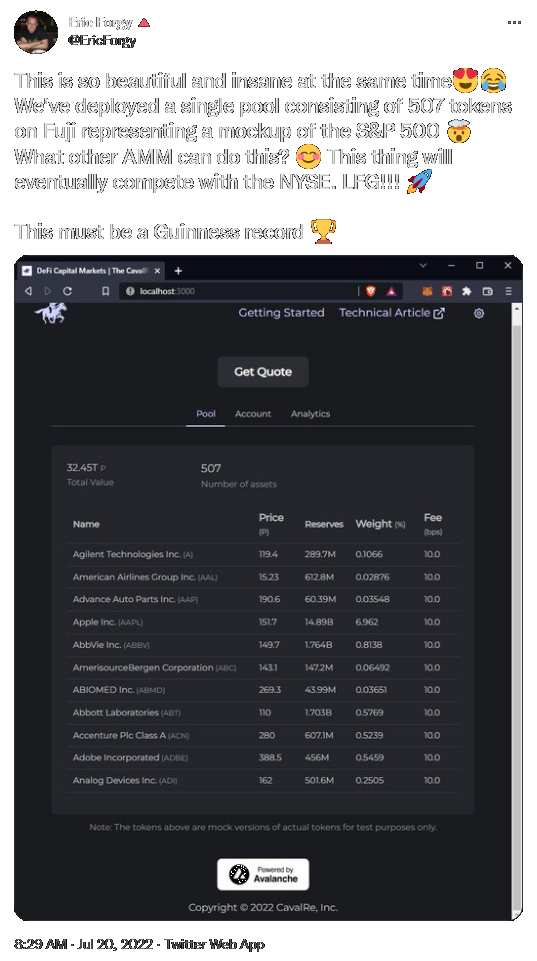537x961 pixels.
Task: Click the Weight (%) column header
Action: click(380, 524)
